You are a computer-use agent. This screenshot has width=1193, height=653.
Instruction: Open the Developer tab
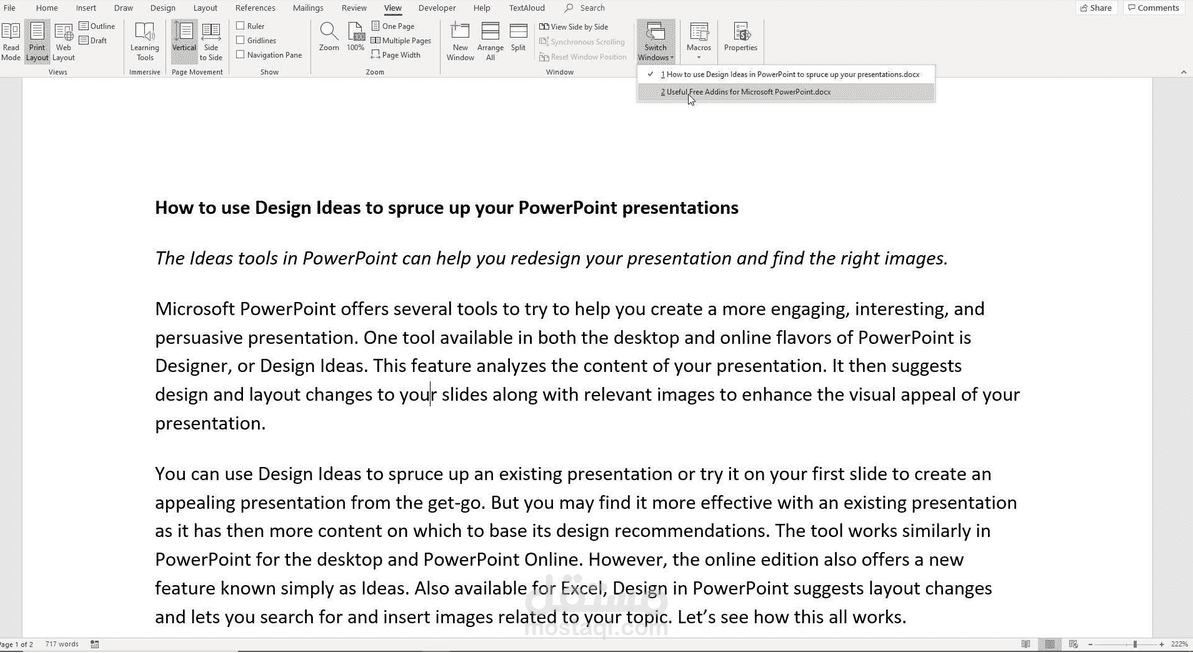(437, 8)
